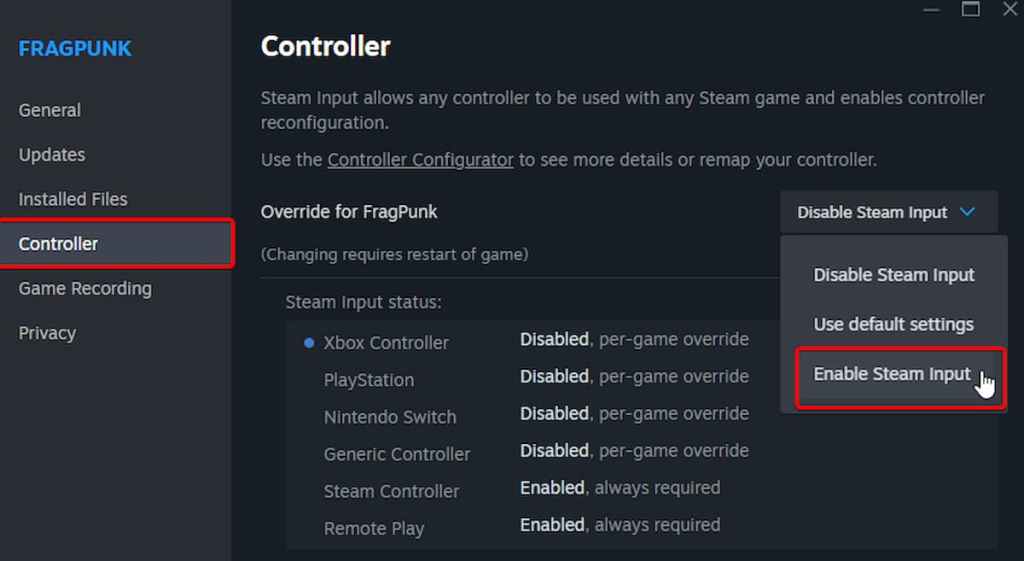Open the Privacy settings tab
The width and height of the screenshot is (1024, 561).
point(47,333)
